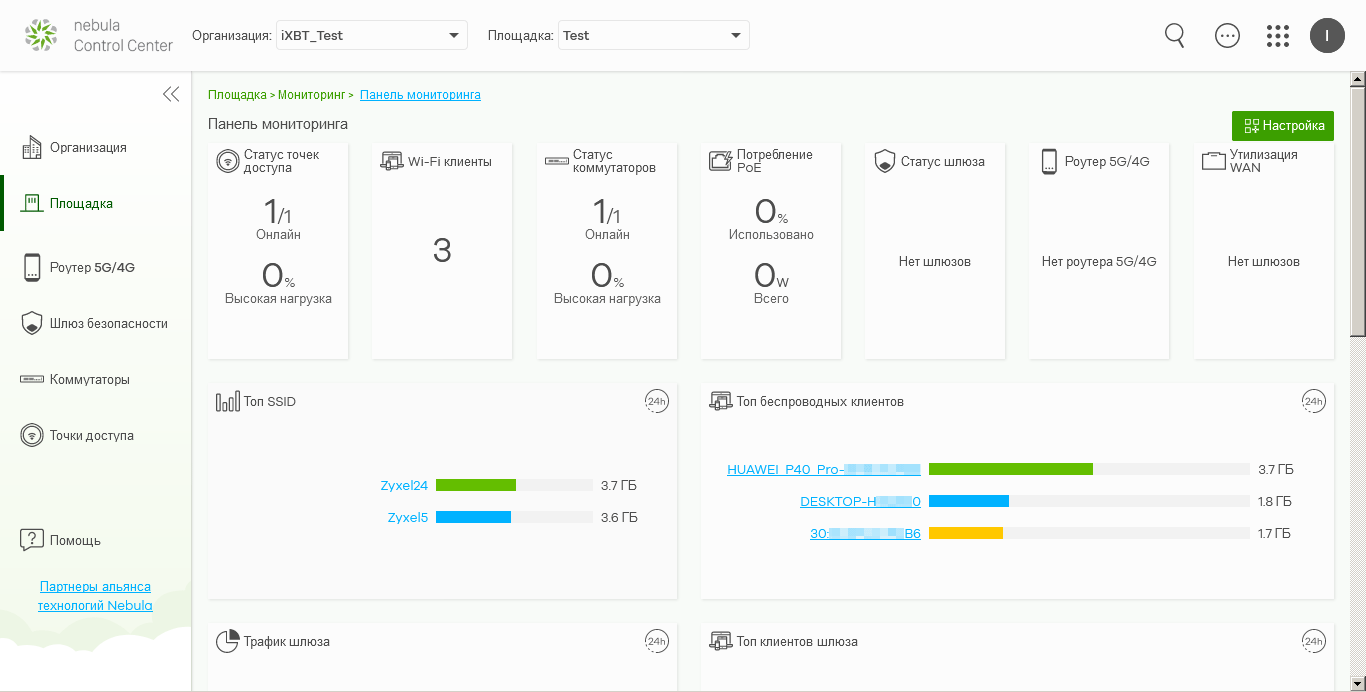Select Точки доступа in the sidebar

click(x=91, y=436)
